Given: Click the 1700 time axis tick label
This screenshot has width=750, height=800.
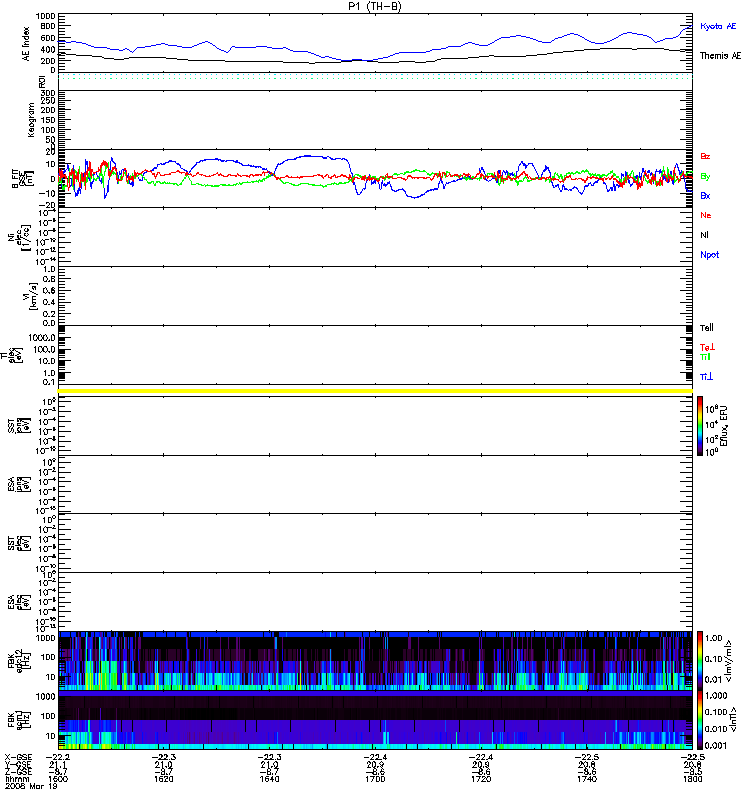Looking at the screenshot, I should click(375, 779).
